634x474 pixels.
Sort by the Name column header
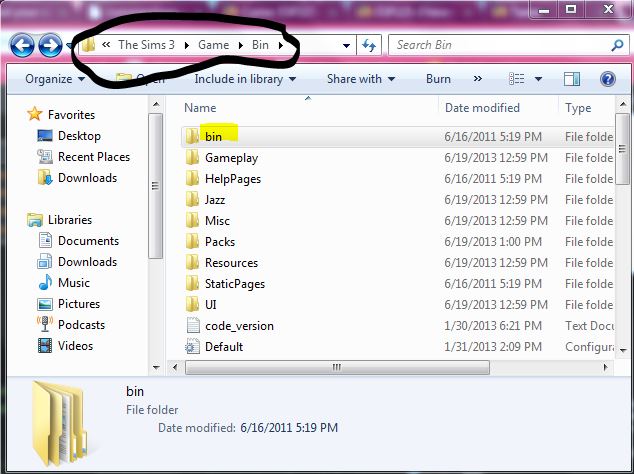200,108
